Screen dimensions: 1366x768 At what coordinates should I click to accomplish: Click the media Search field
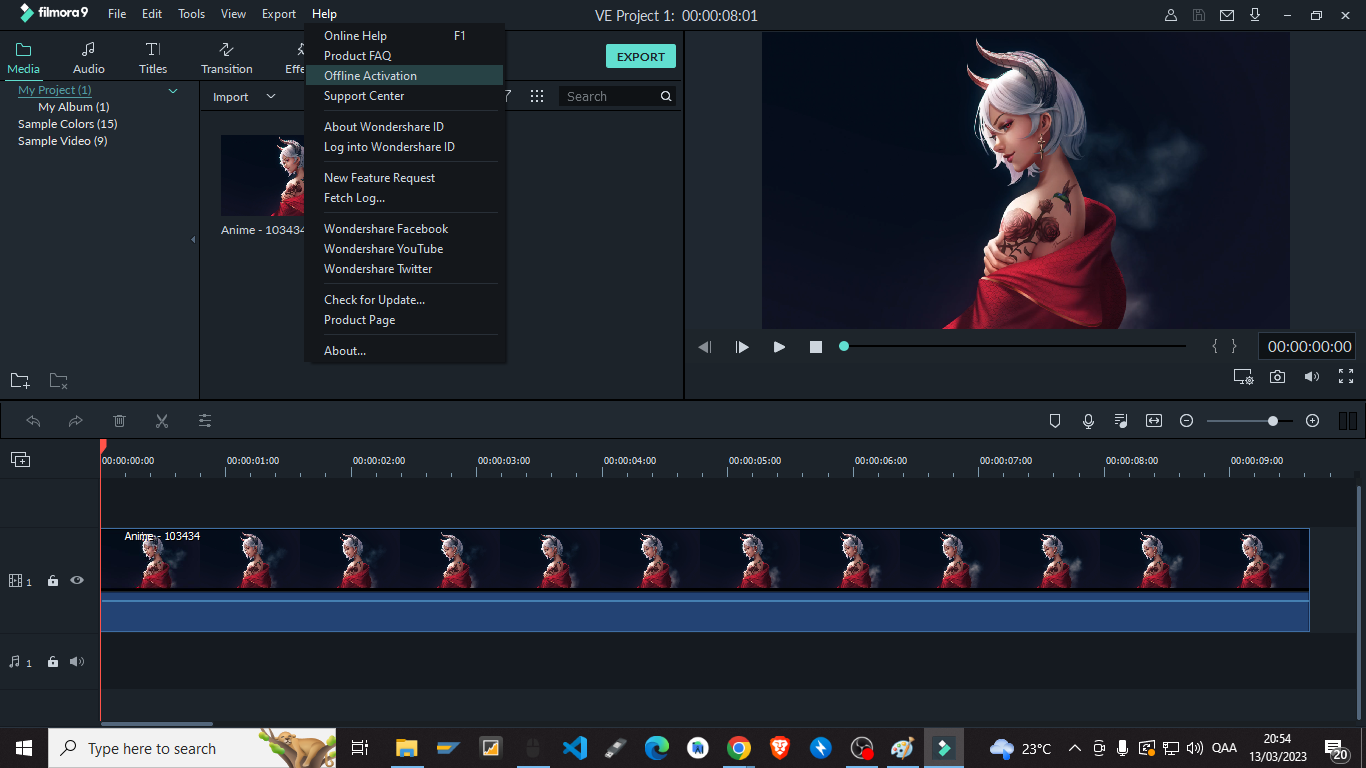click(617, 96)
